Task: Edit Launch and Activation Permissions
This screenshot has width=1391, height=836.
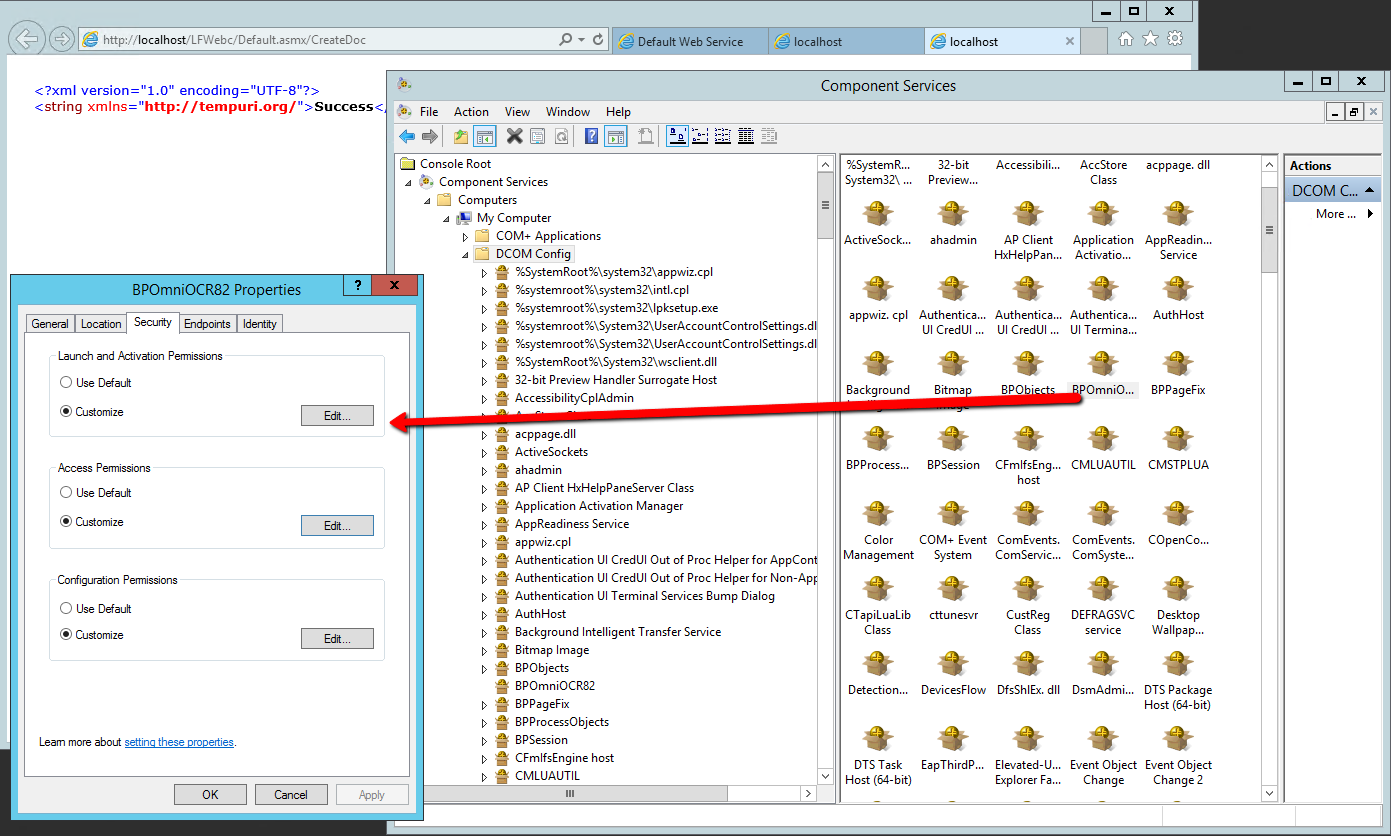Action: pos(337,416)
